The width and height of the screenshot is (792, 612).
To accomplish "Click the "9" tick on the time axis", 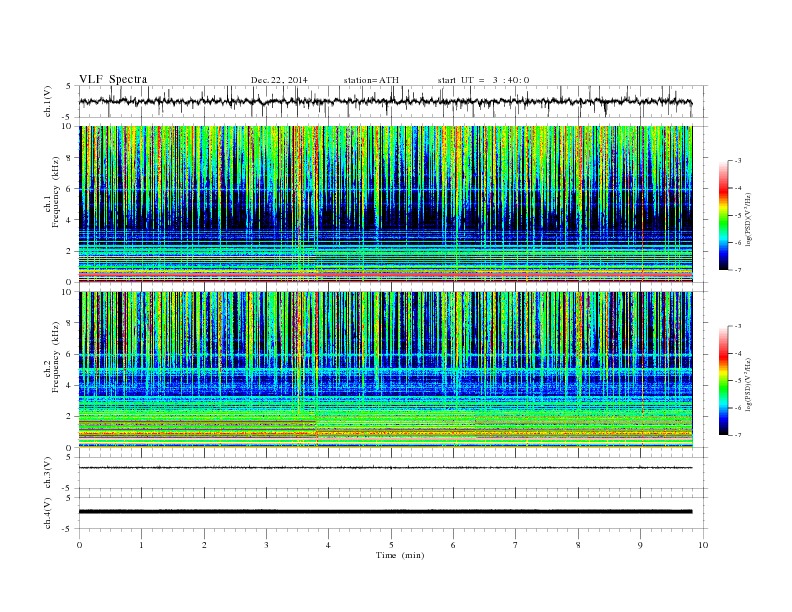I will (x=640, y=545).
